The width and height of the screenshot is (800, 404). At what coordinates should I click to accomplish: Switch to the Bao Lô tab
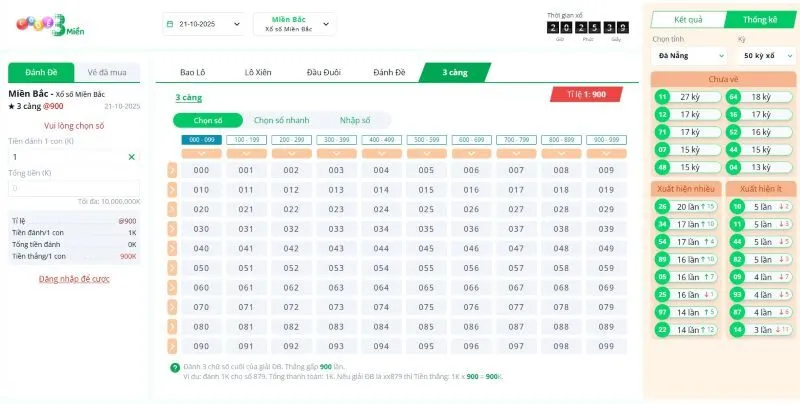[193, 72]
